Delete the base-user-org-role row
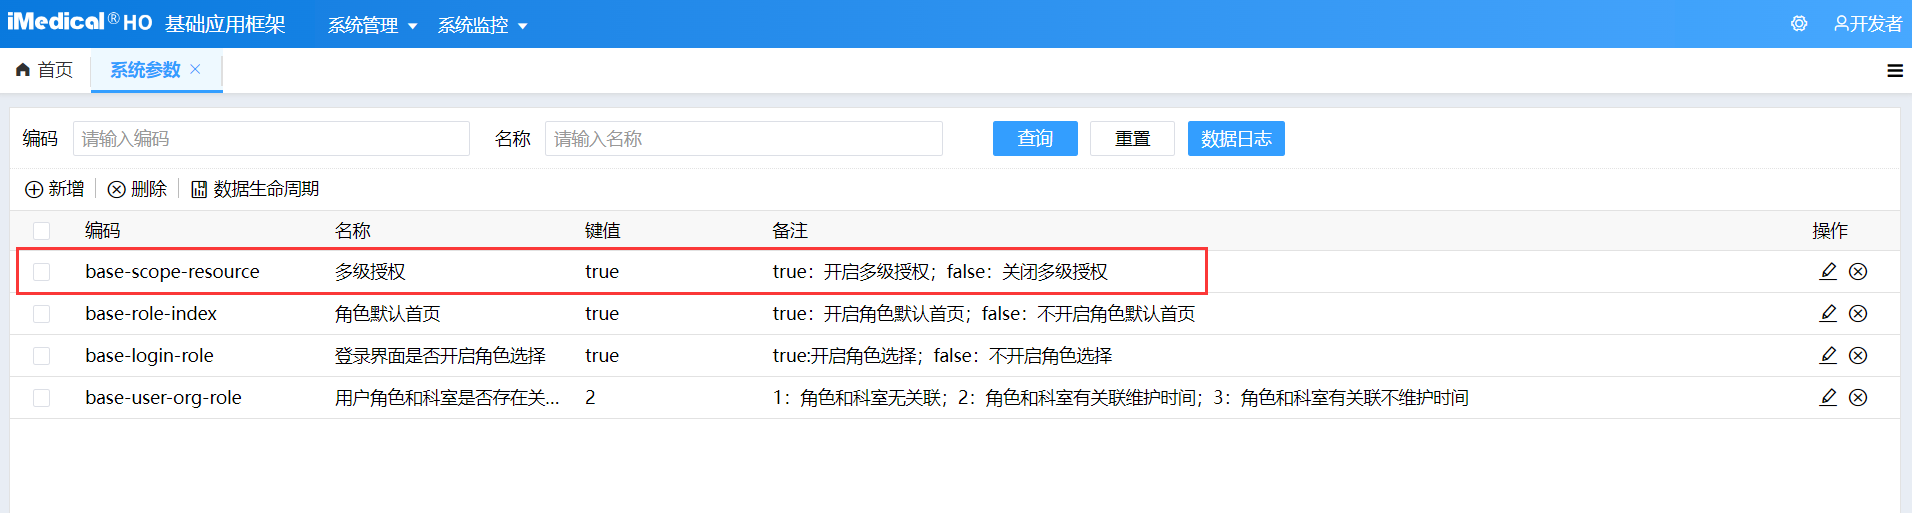Viewport: 1912px width, 513px height. (1858, 397)
